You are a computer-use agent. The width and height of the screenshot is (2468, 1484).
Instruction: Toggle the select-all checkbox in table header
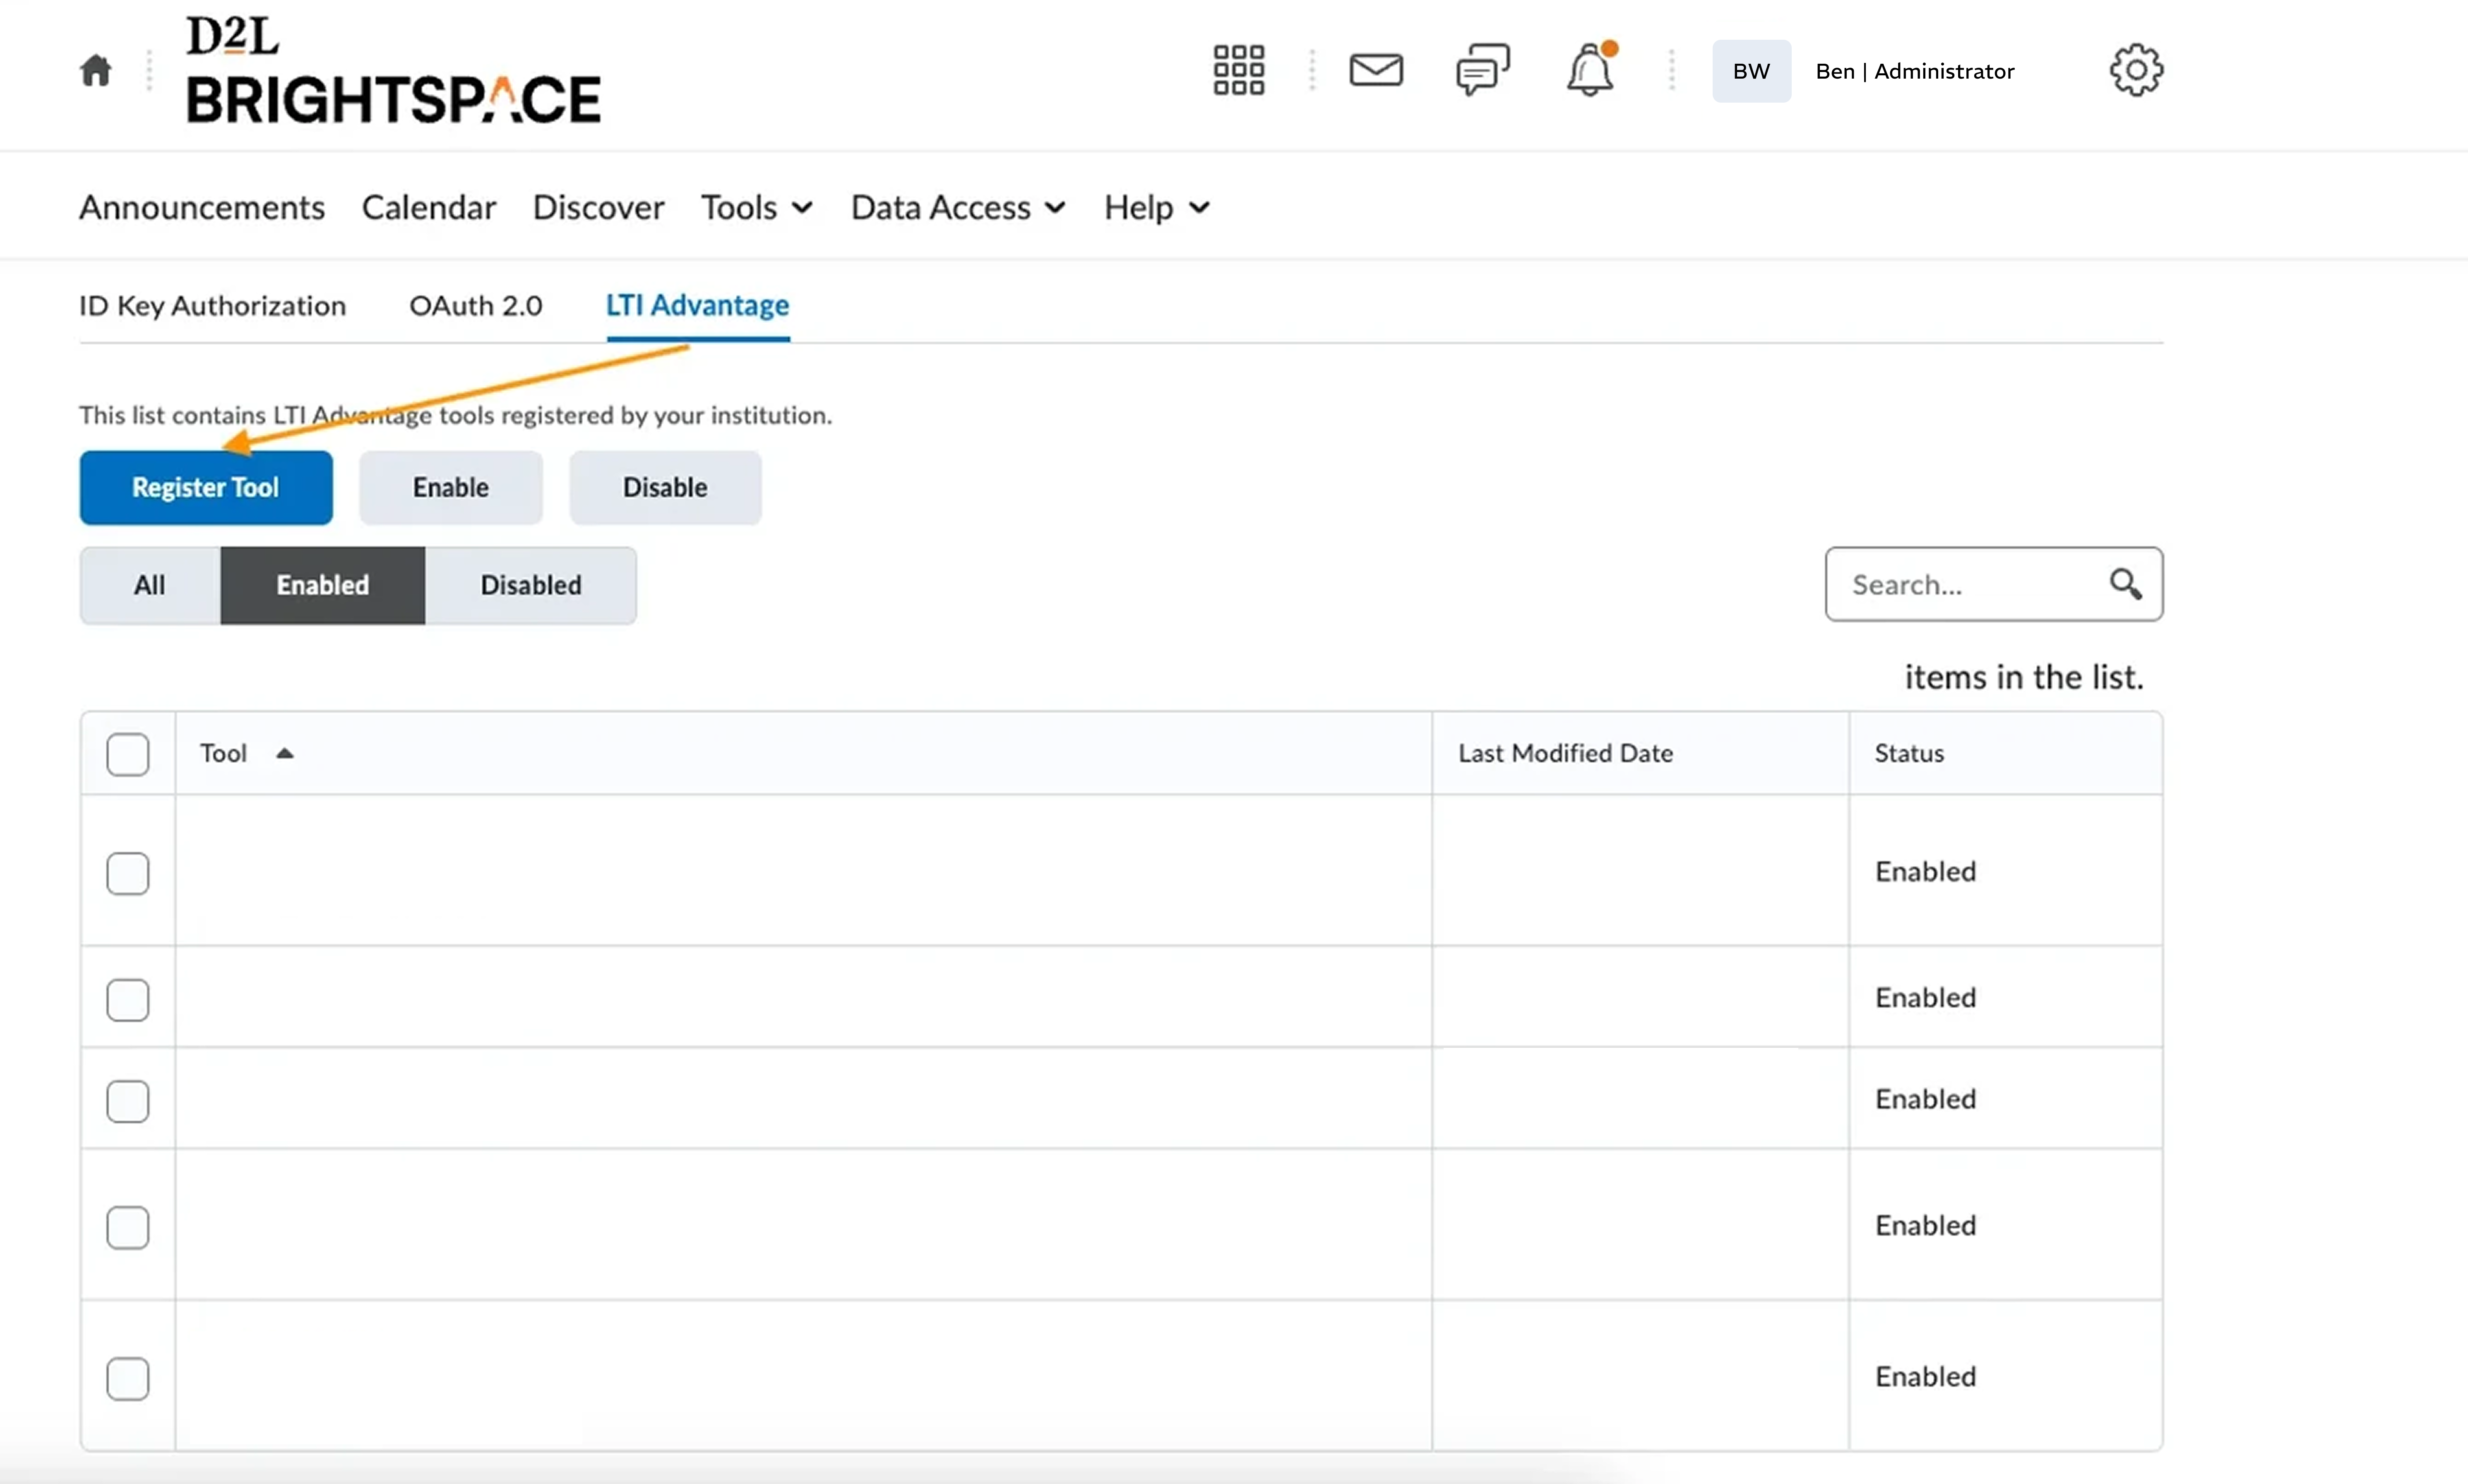pyautogui.click(x=128, y=754)
